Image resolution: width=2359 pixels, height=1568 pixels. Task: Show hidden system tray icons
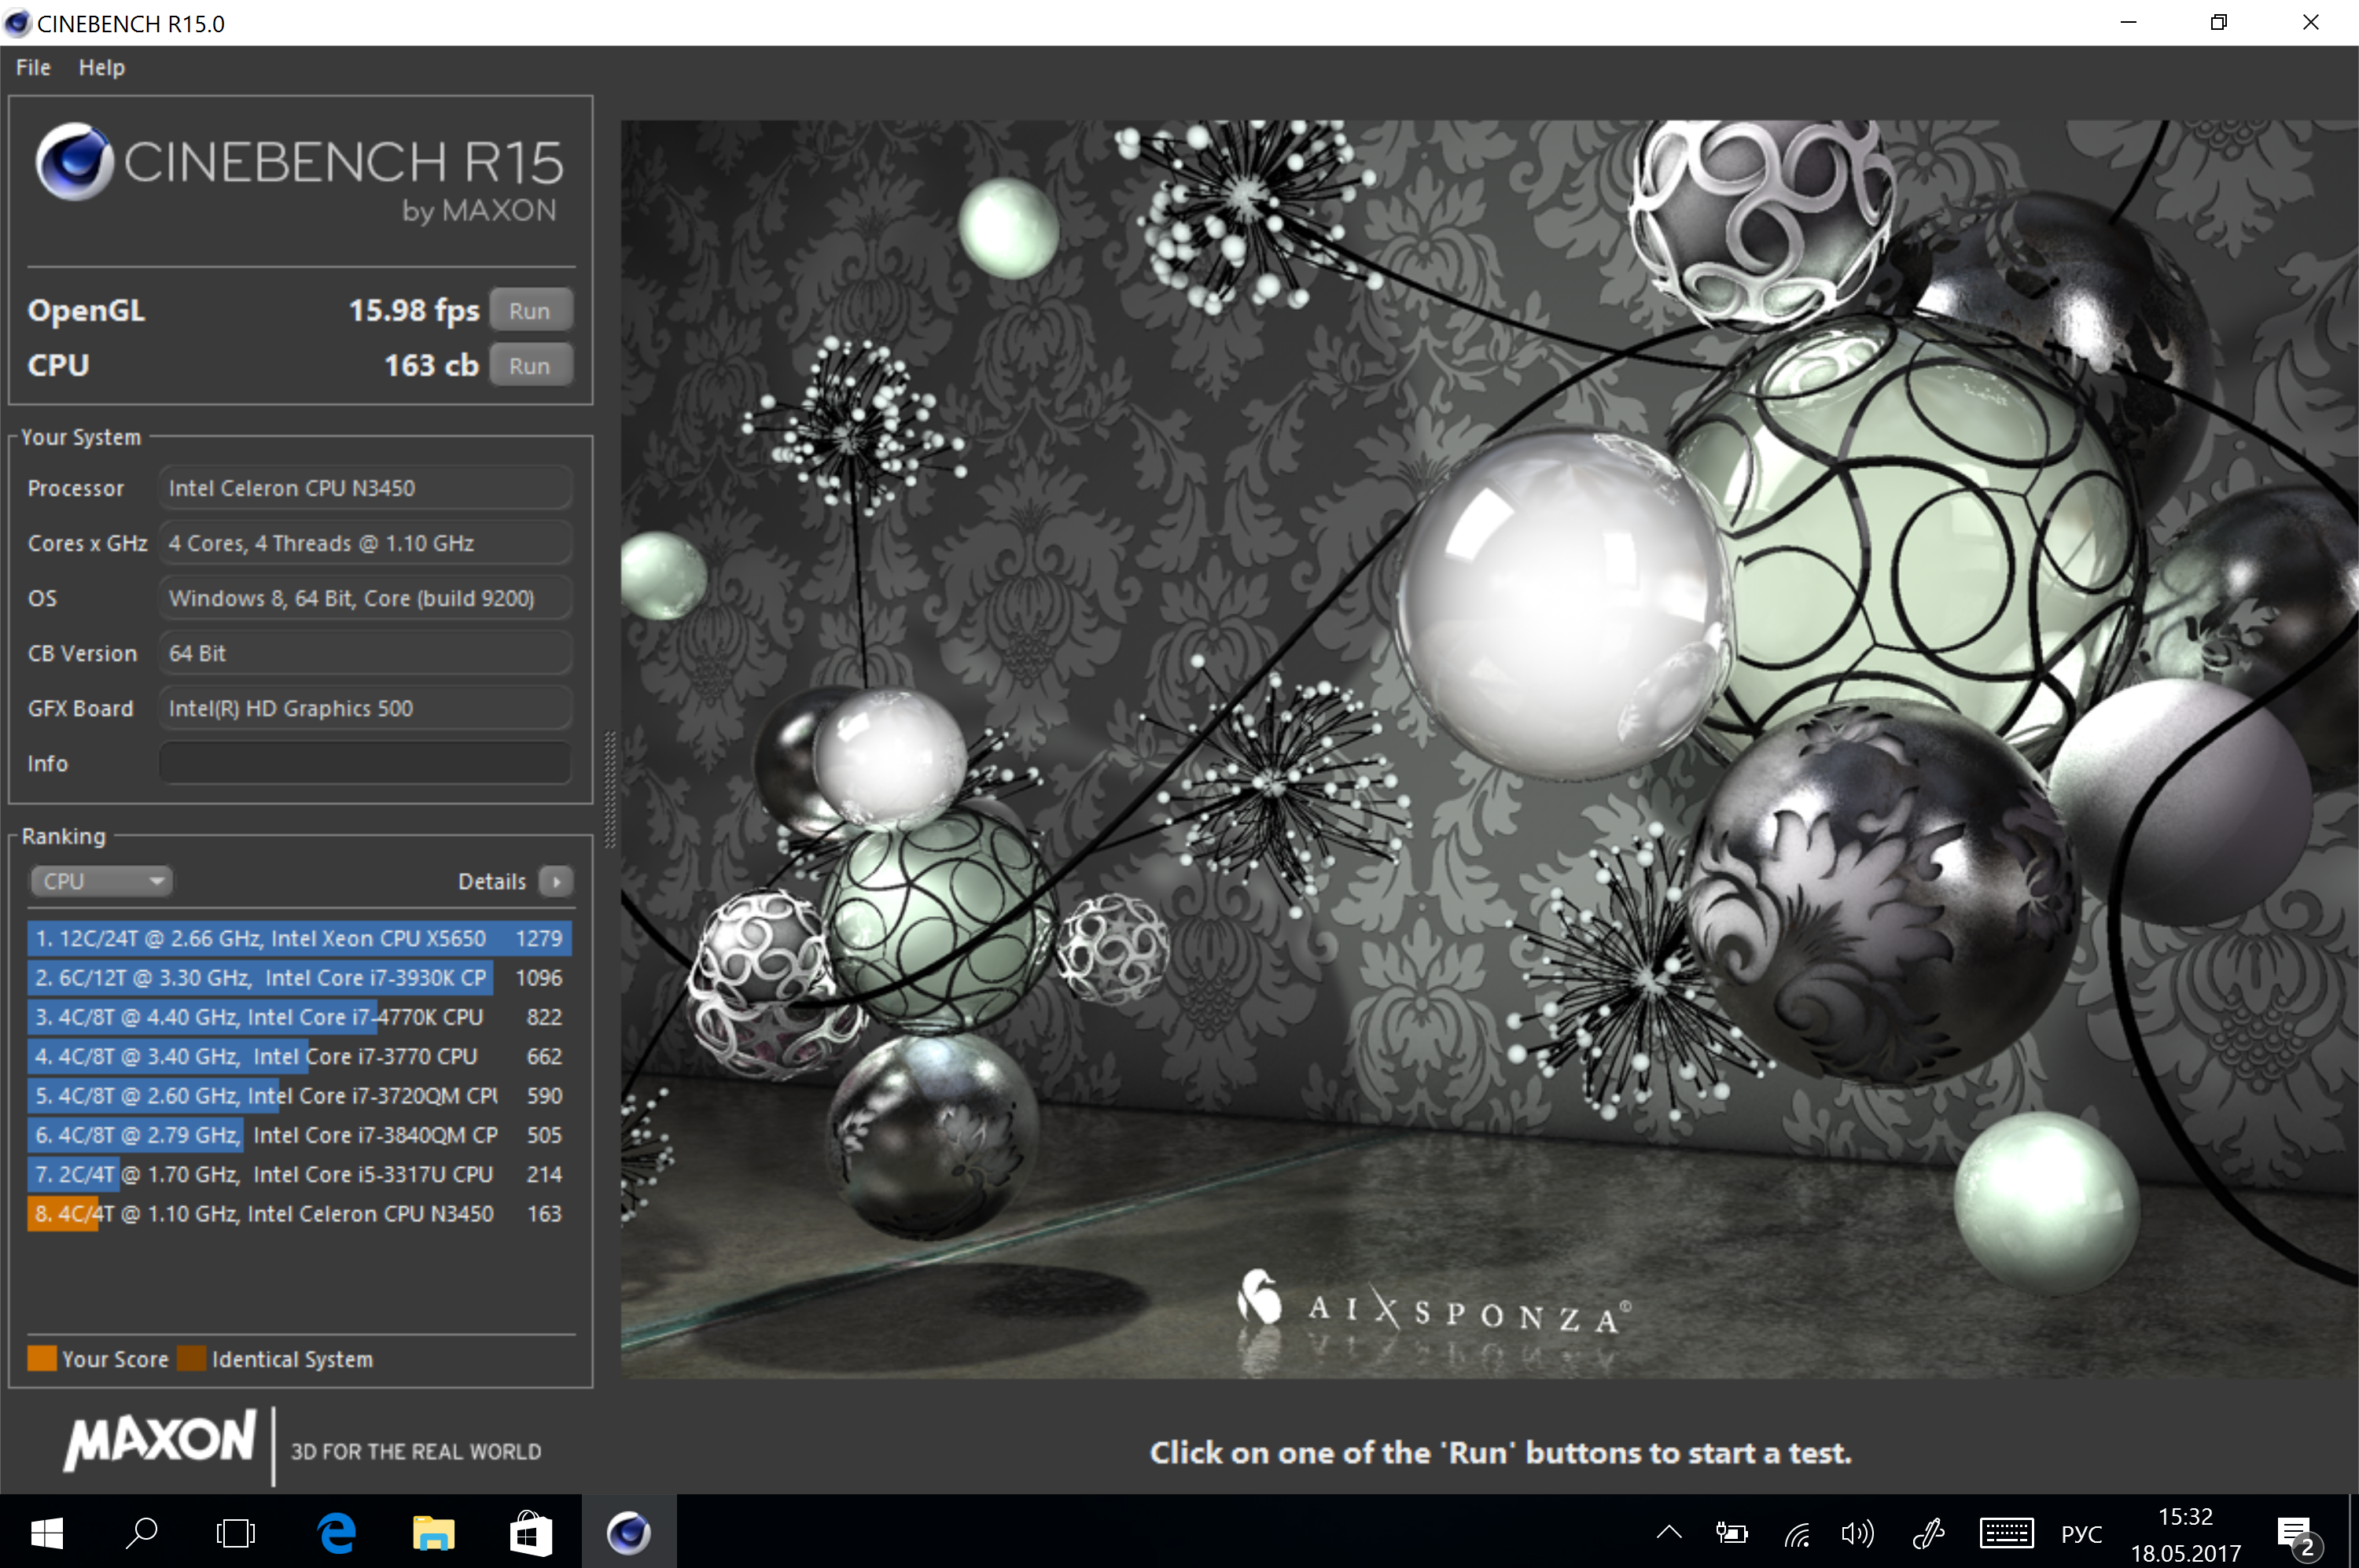coord(1669,1532)
